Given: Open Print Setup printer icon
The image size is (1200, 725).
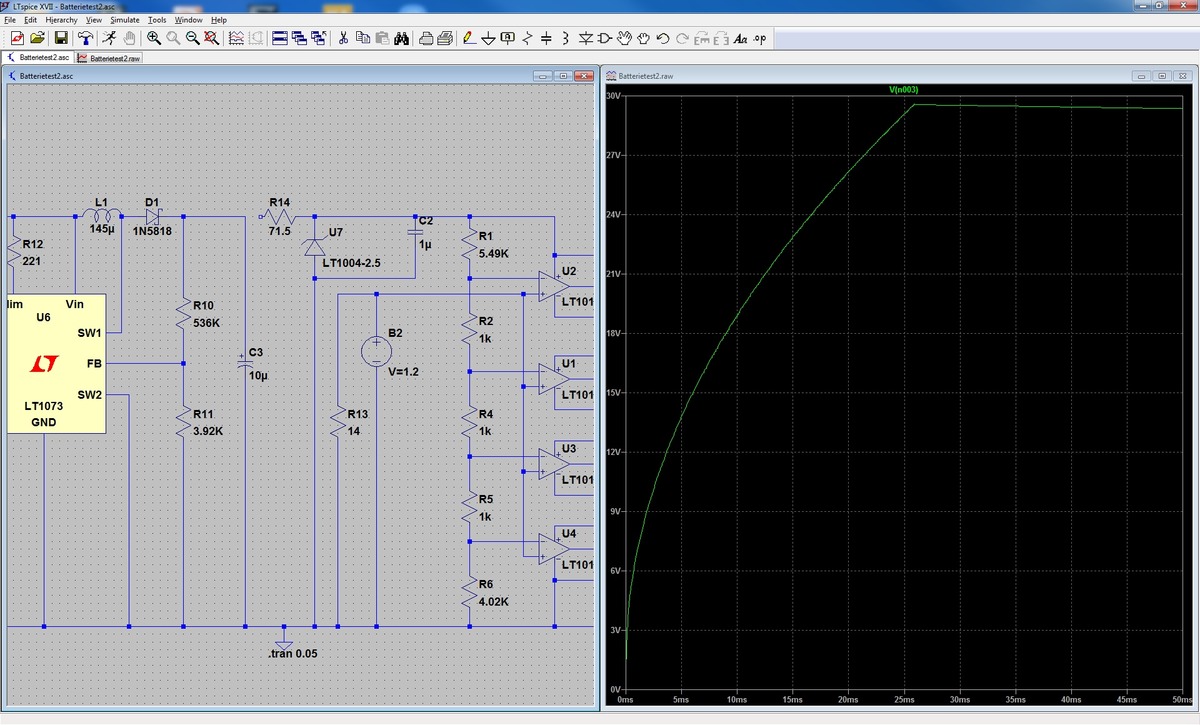Looking at the screenshot, I should 425,38.
